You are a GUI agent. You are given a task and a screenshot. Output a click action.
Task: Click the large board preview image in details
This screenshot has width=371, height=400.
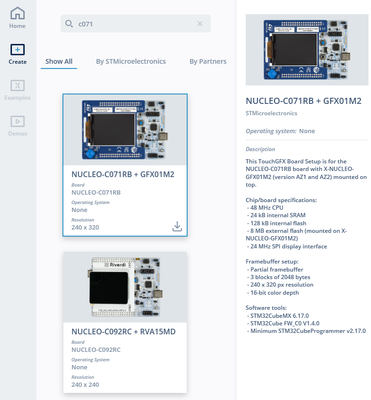[307, 49]
